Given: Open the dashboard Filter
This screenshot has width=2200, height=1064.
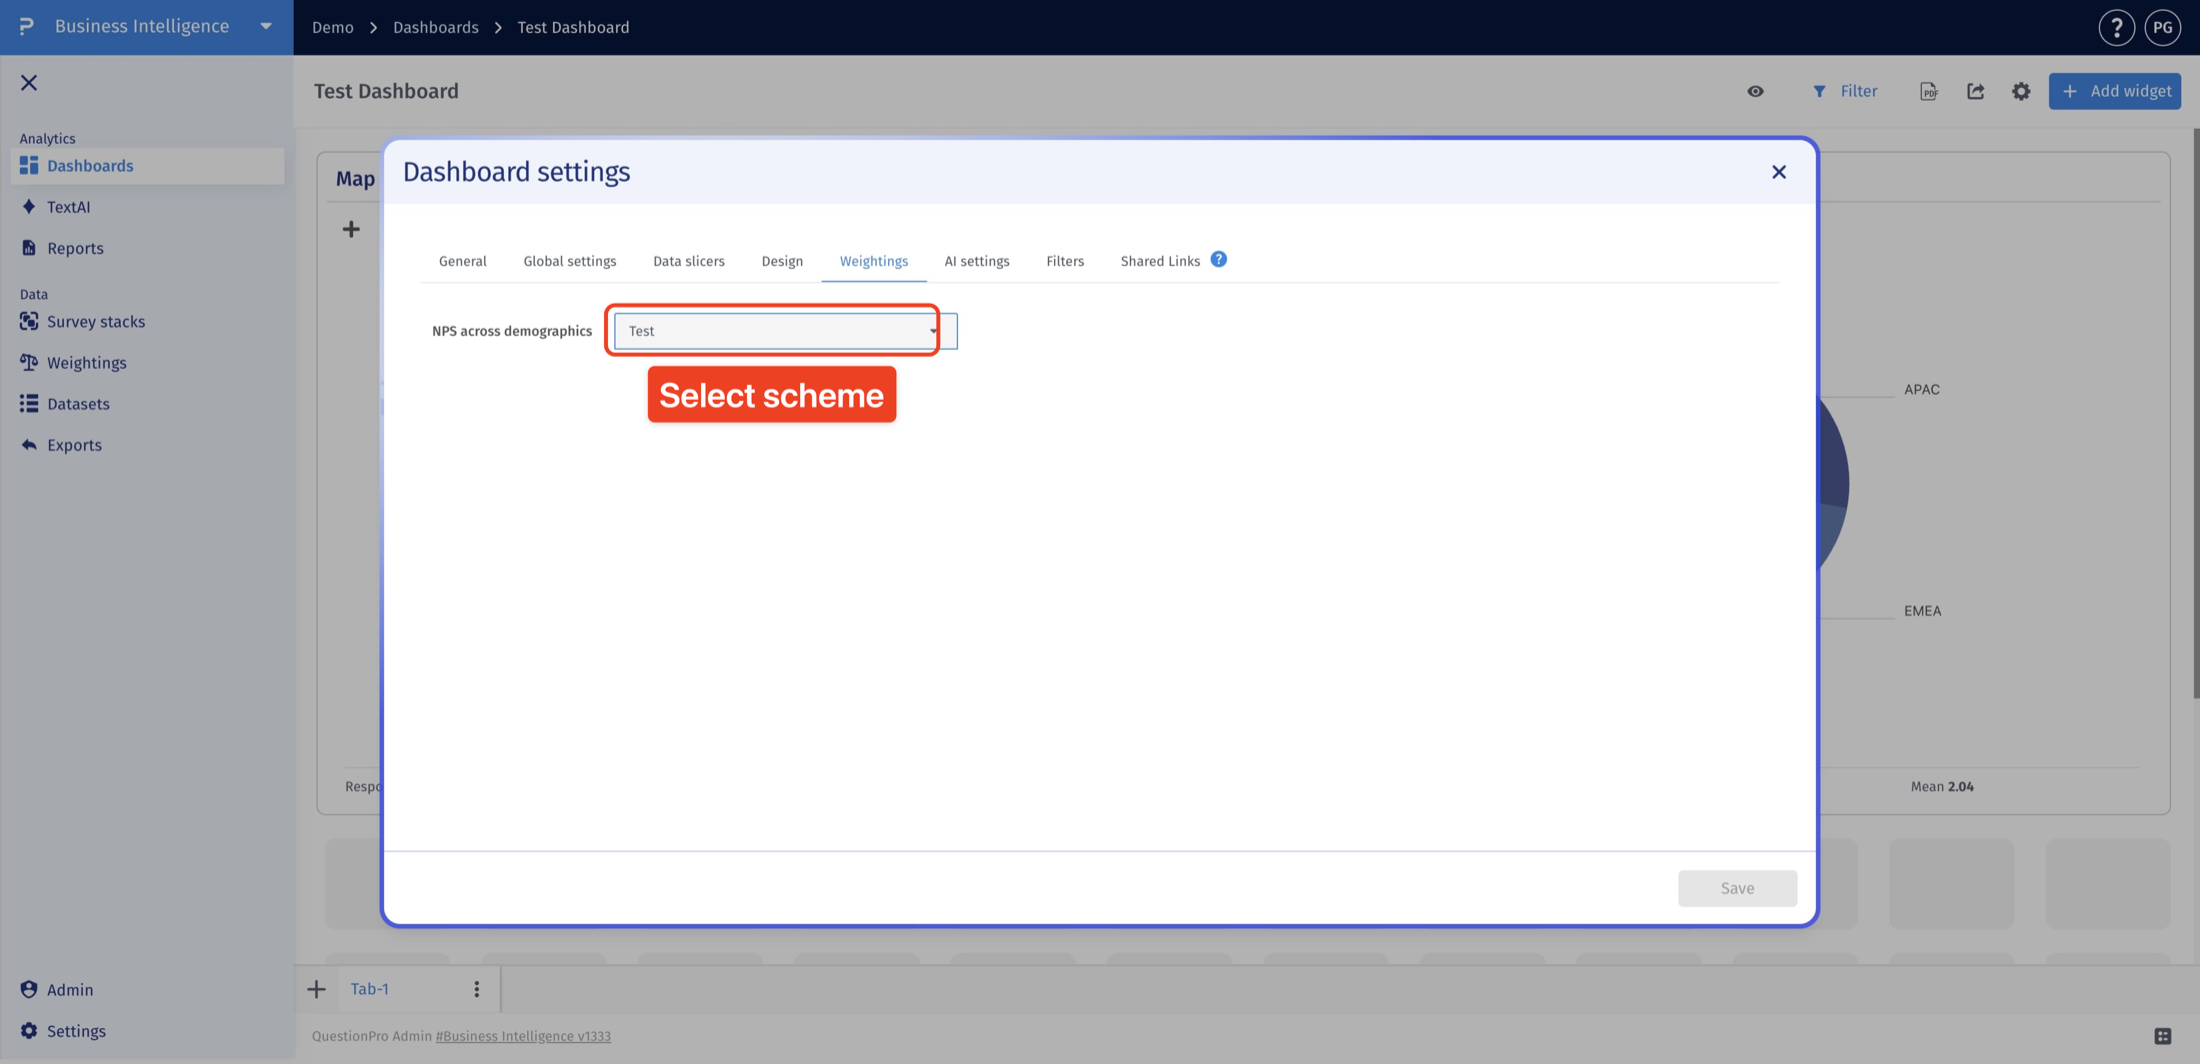Looking at the screenshot, I should [1845, 91].
